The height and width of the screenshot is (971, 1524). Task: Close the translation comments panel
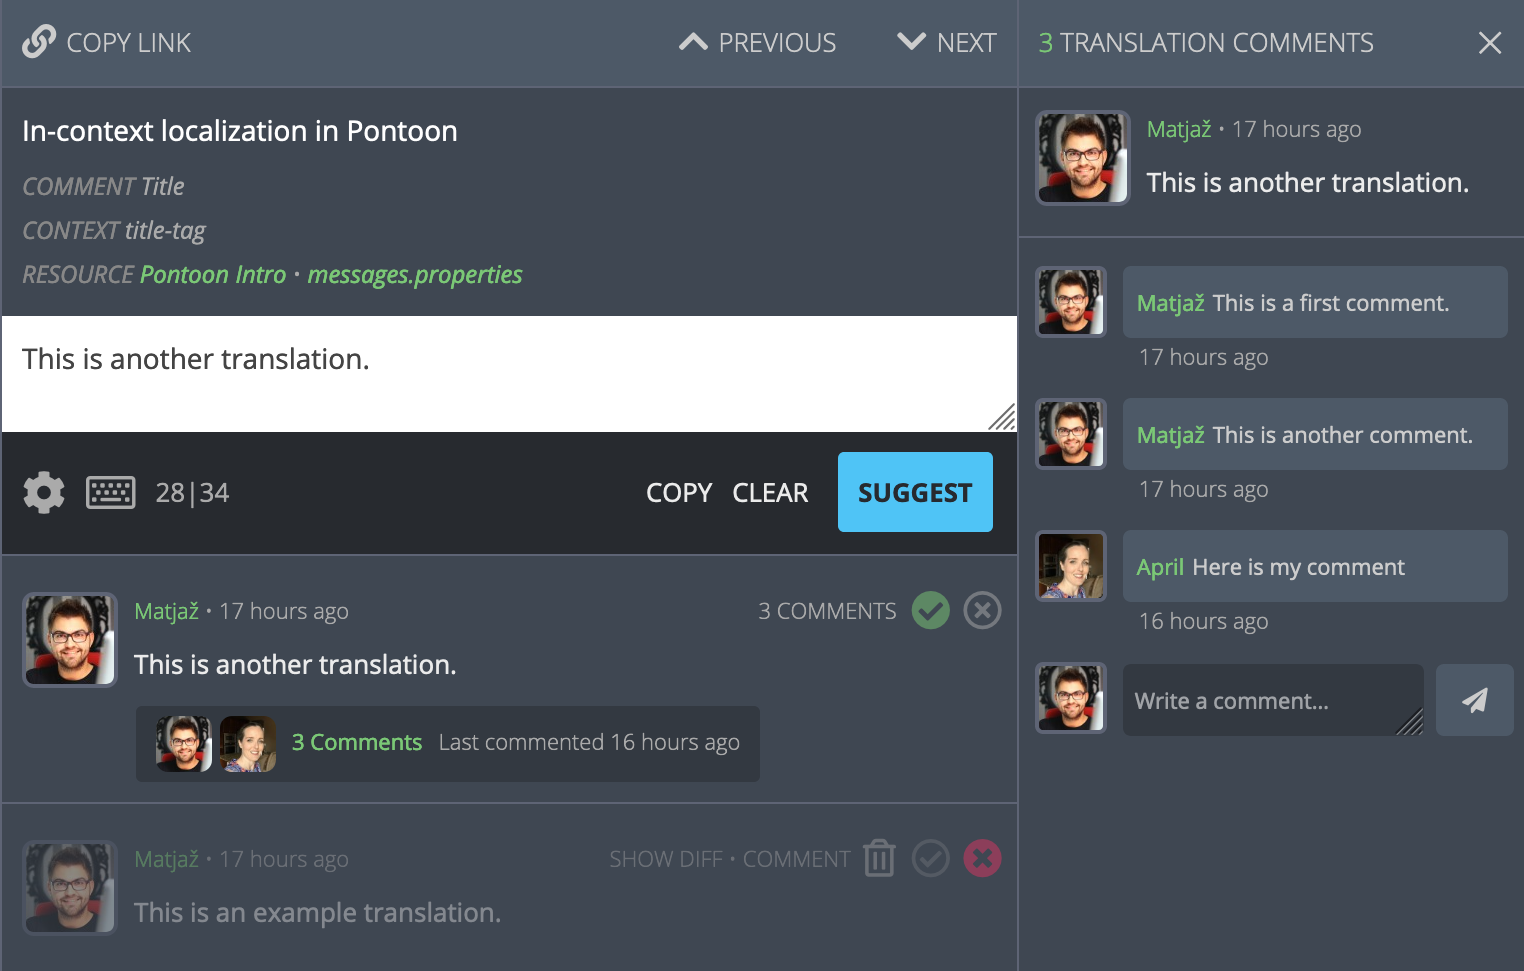[1489, 43]
